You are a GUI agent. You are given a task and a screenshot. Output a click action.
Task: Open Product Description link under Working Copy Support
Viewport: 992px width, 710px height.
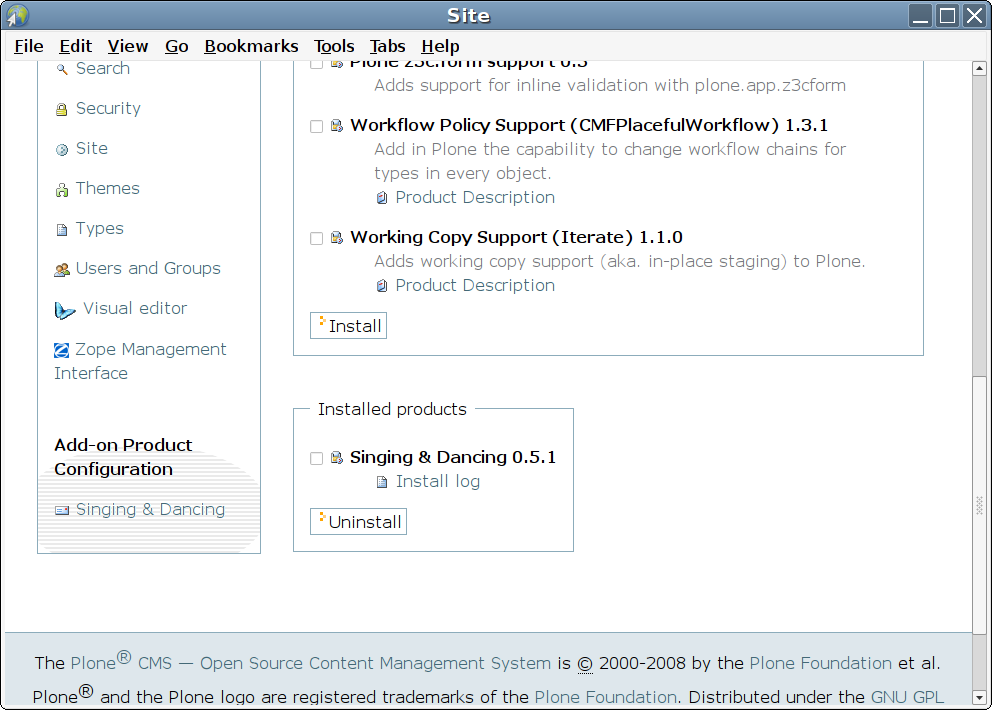475,286
